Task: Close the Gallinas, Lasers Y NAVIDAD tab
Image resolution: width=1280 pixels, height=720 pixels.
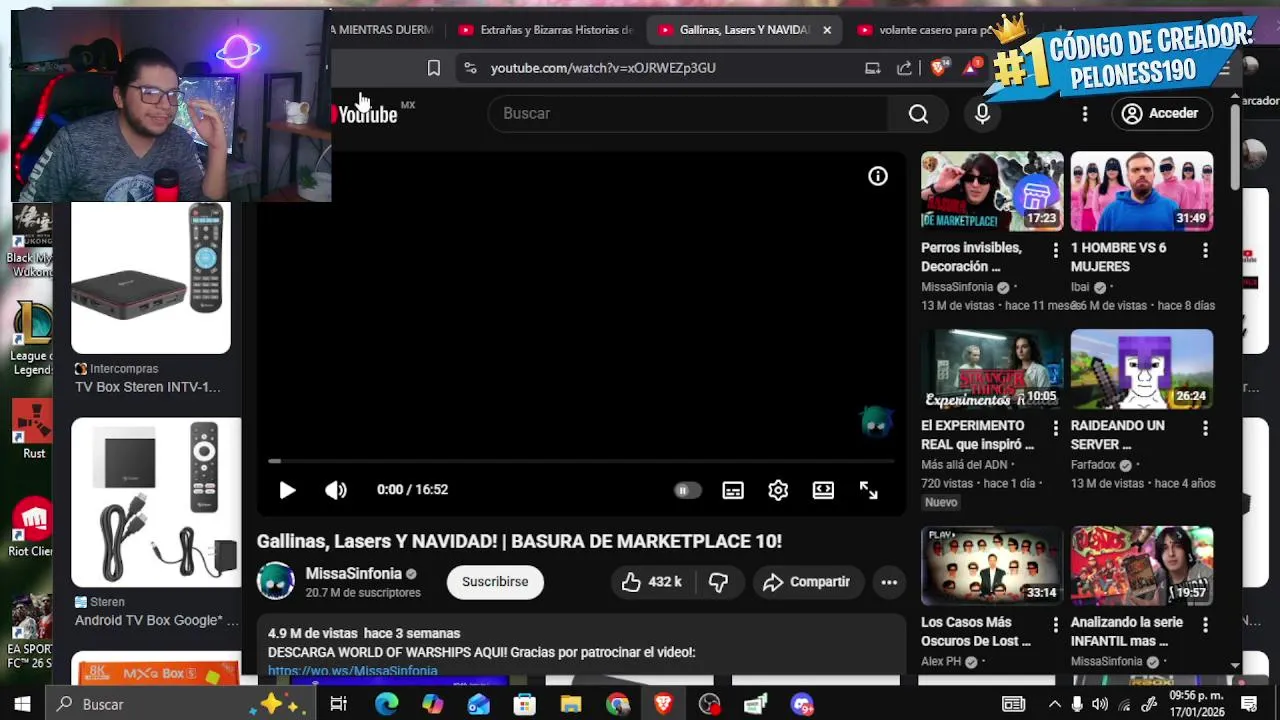Action: click(x=827, y=30)
